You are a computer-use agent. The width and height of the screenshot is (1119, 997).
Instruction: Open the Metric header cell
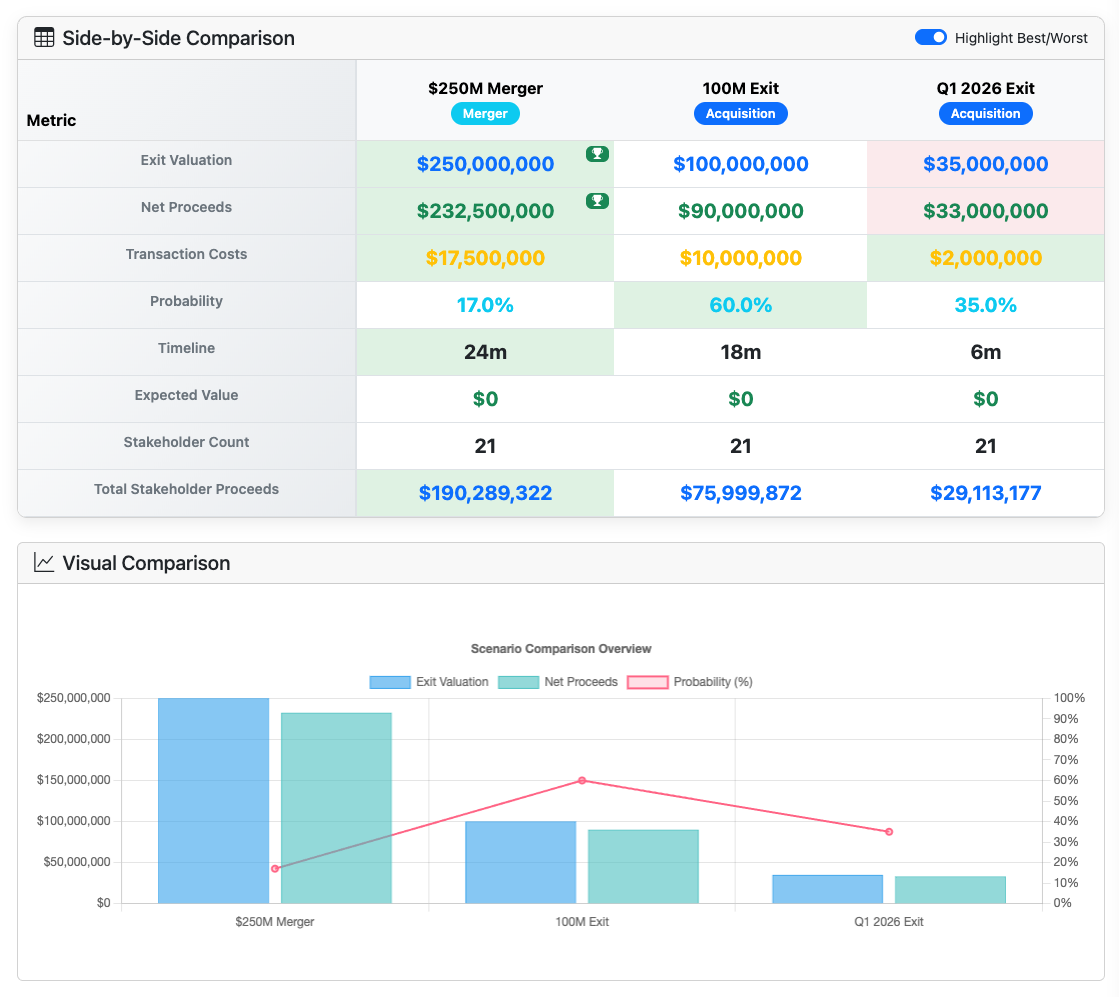52,120
